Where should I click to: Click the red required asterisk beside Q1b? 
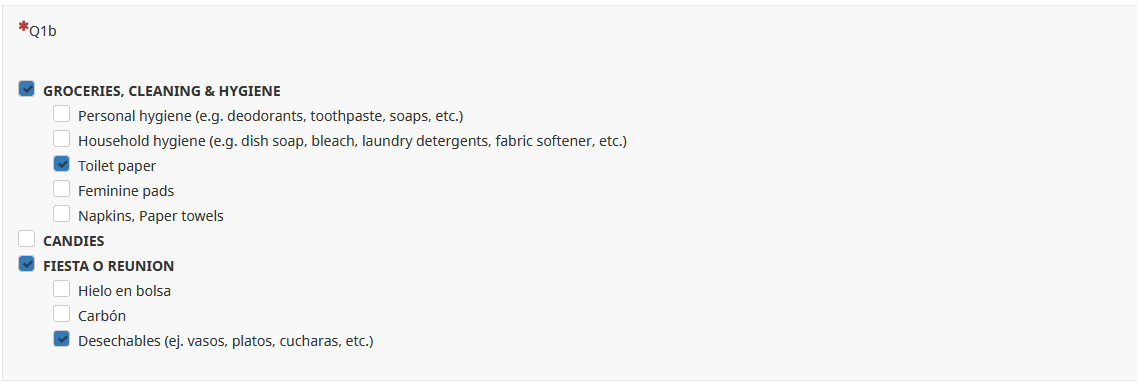[x=23, y=28]
